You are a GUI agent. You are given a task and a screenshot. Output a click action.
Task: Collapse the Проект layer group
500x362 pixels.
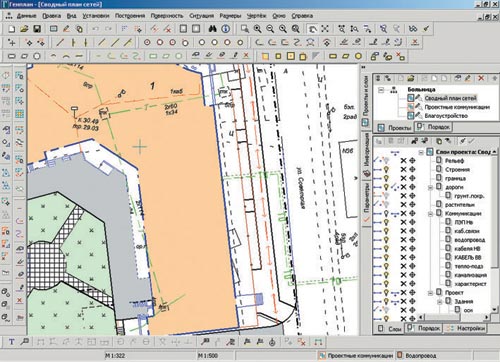click(x=430, y=293)
